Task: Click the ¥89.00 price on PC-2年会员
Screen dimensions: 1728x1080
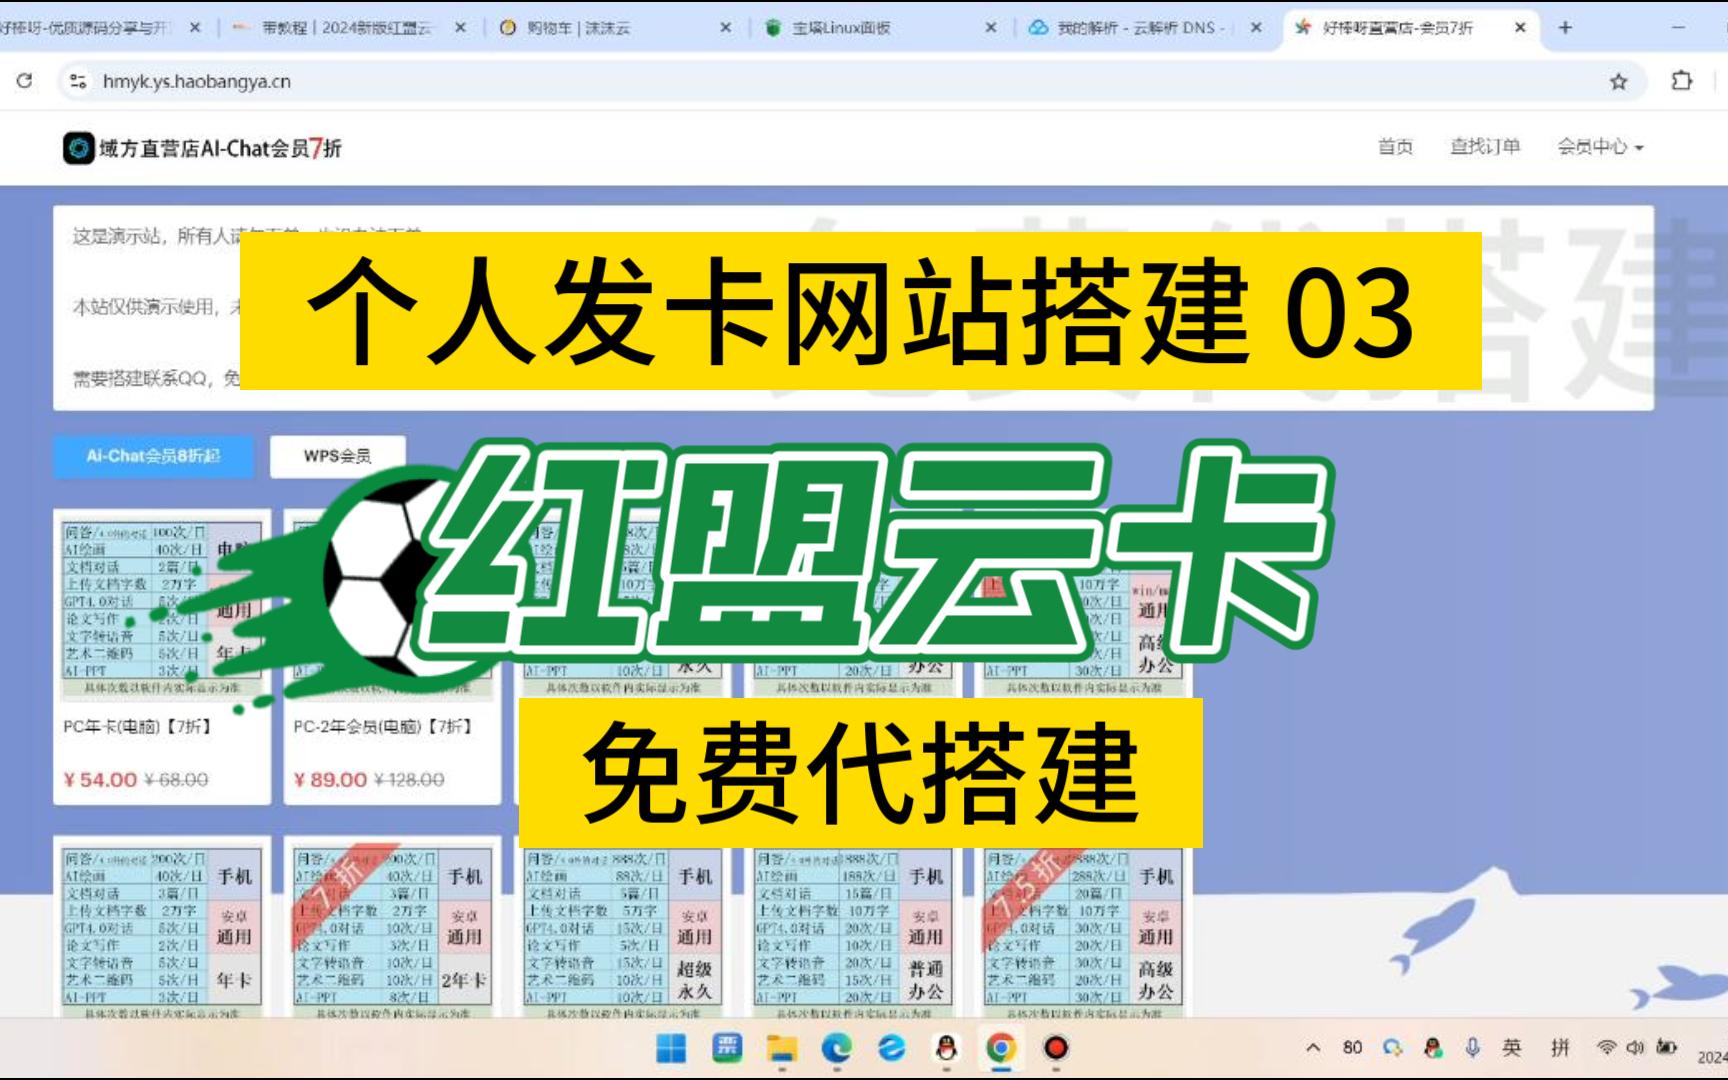Action: point(330,780)
